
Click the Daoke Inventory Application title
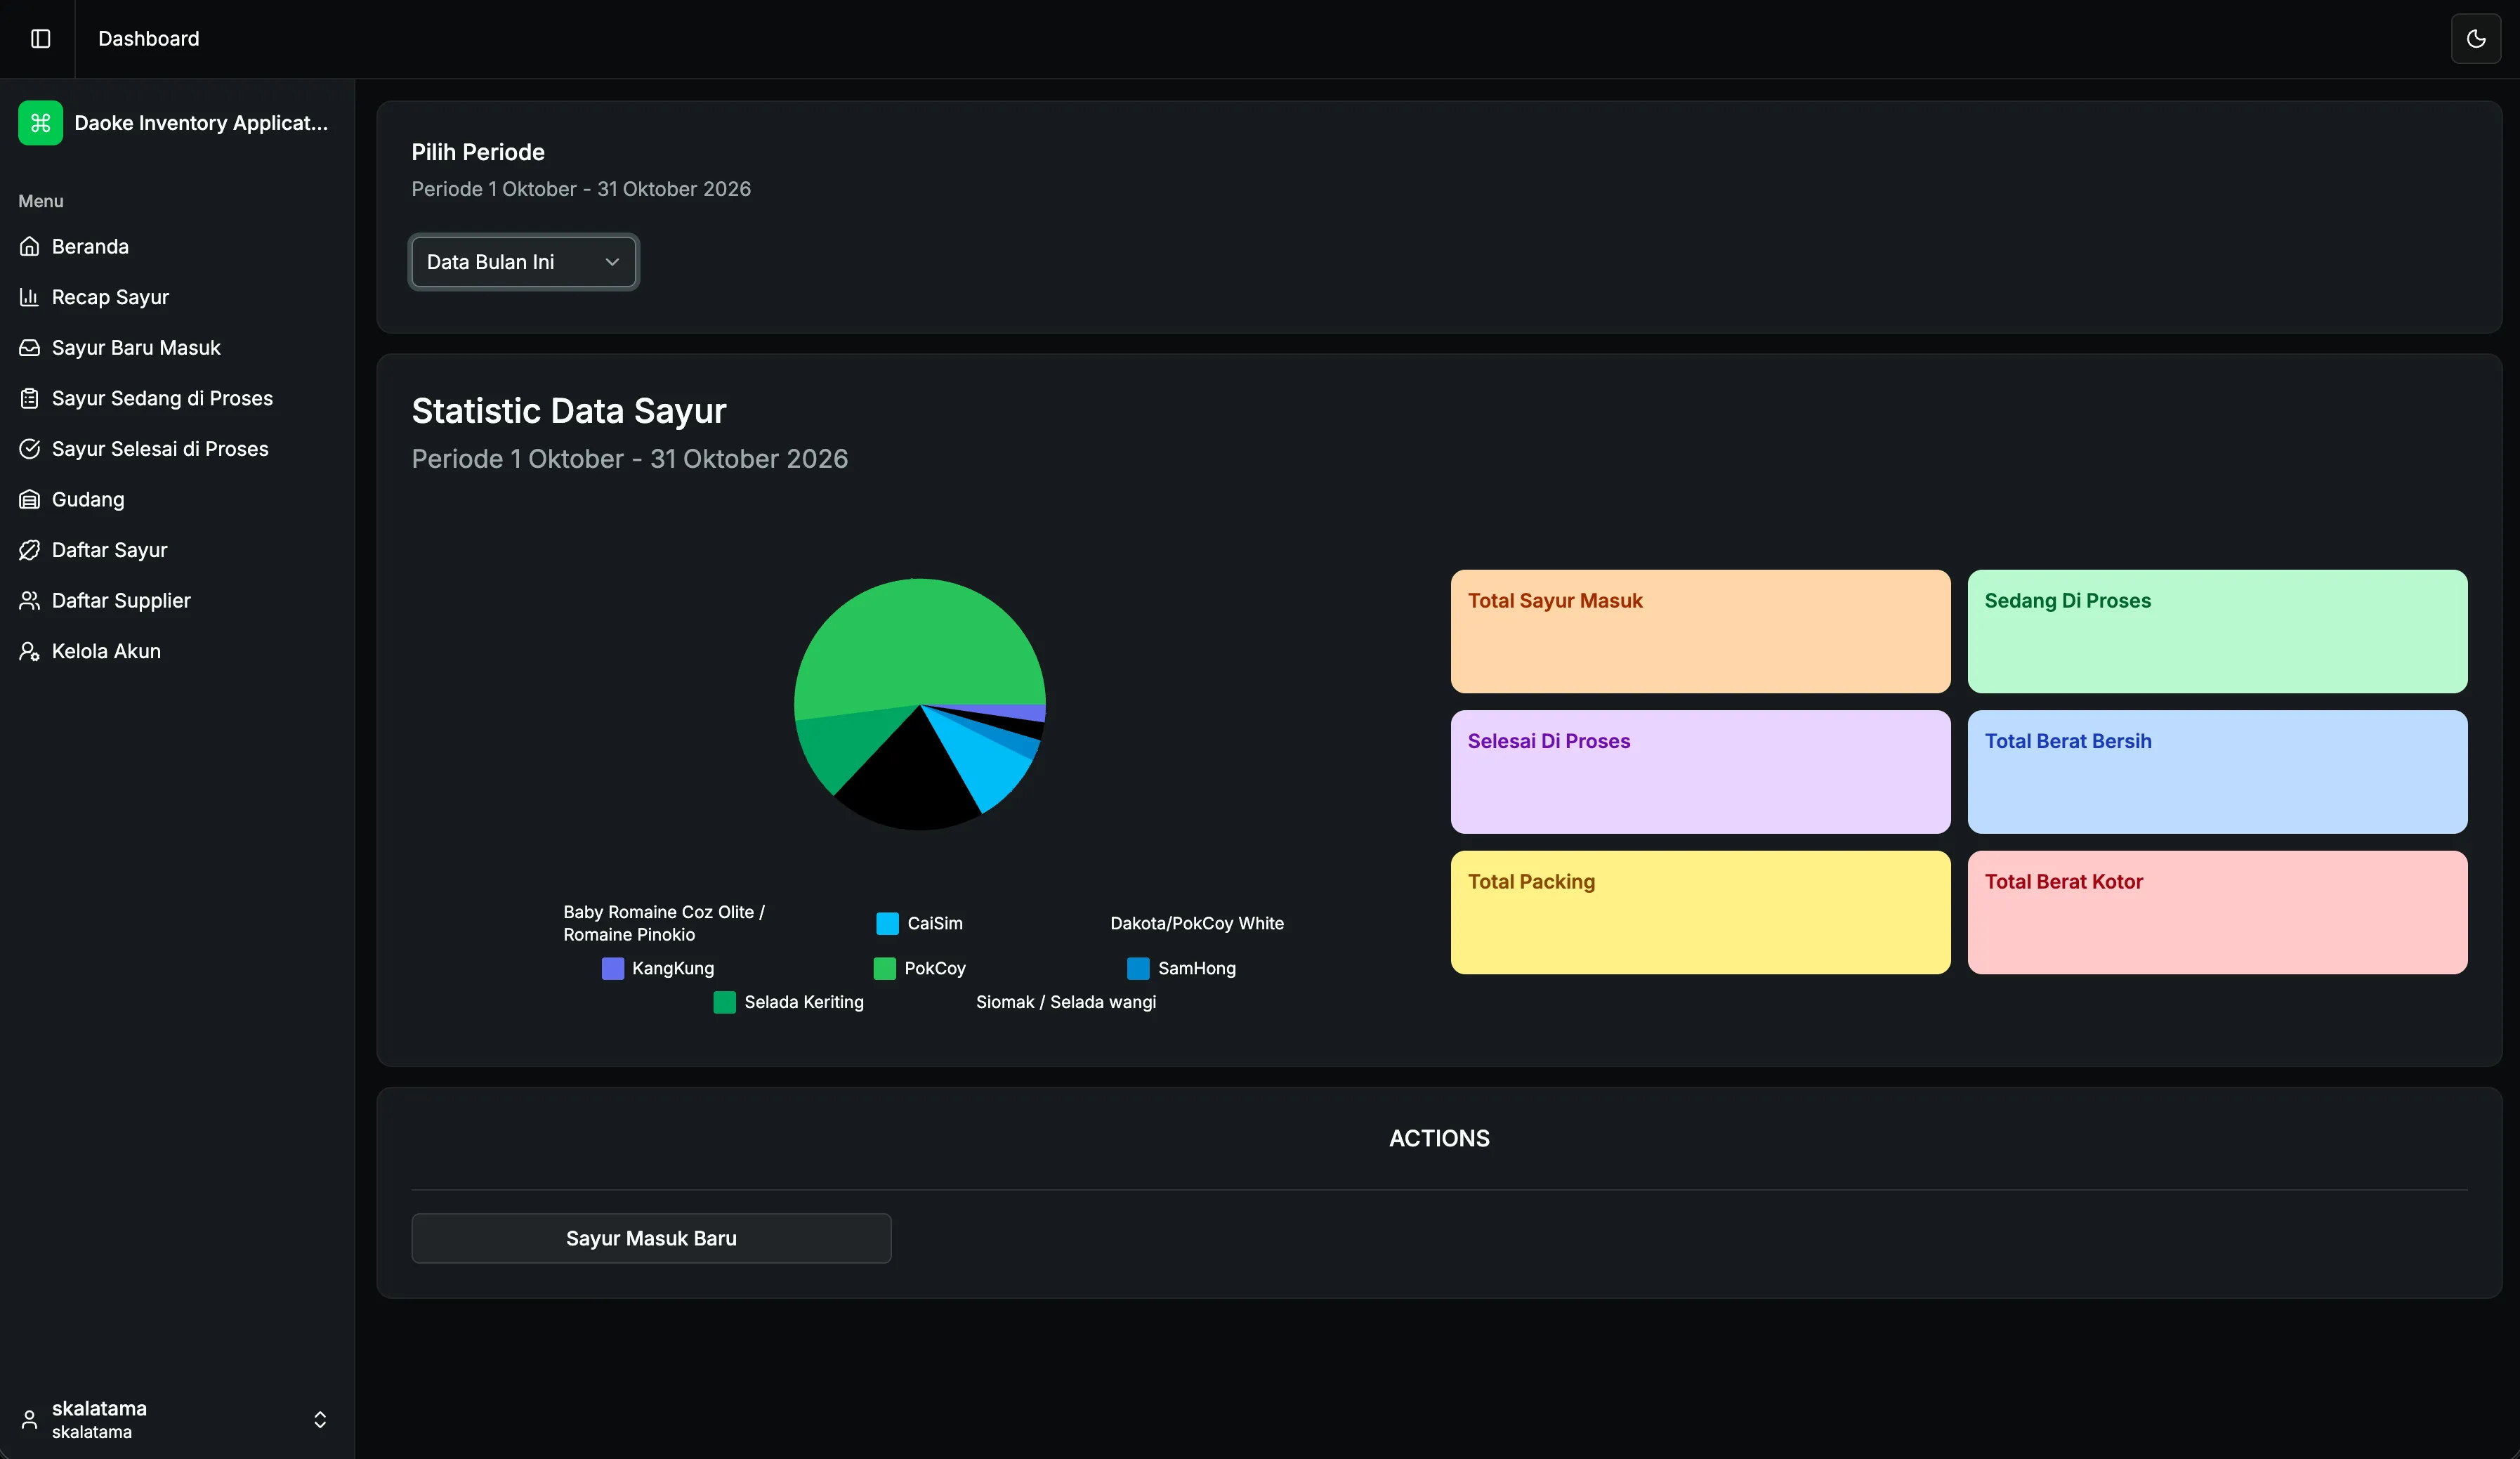click(x=201, y=123)
